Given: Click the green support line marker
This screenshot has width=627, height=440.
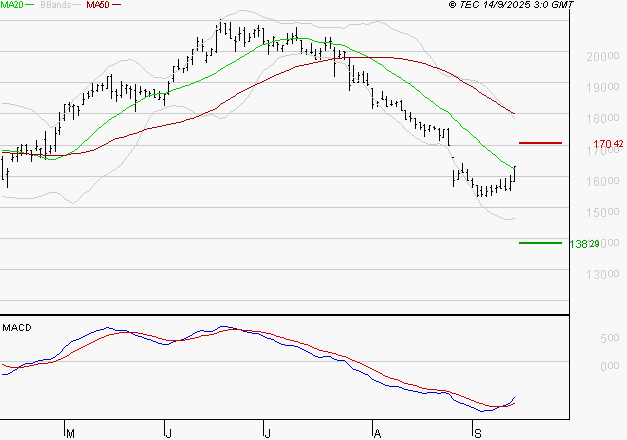Looking at the screenshot, I should point(540,243).
